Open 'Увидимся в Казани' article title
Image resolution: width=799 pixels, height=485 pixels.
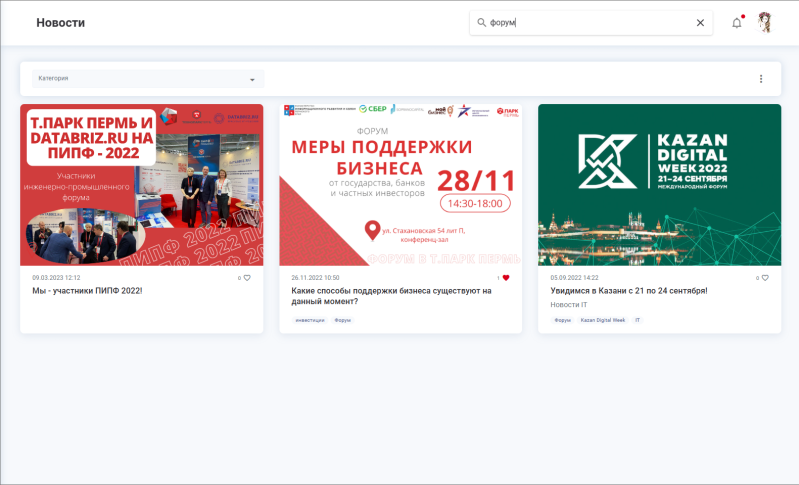point(629,291)
